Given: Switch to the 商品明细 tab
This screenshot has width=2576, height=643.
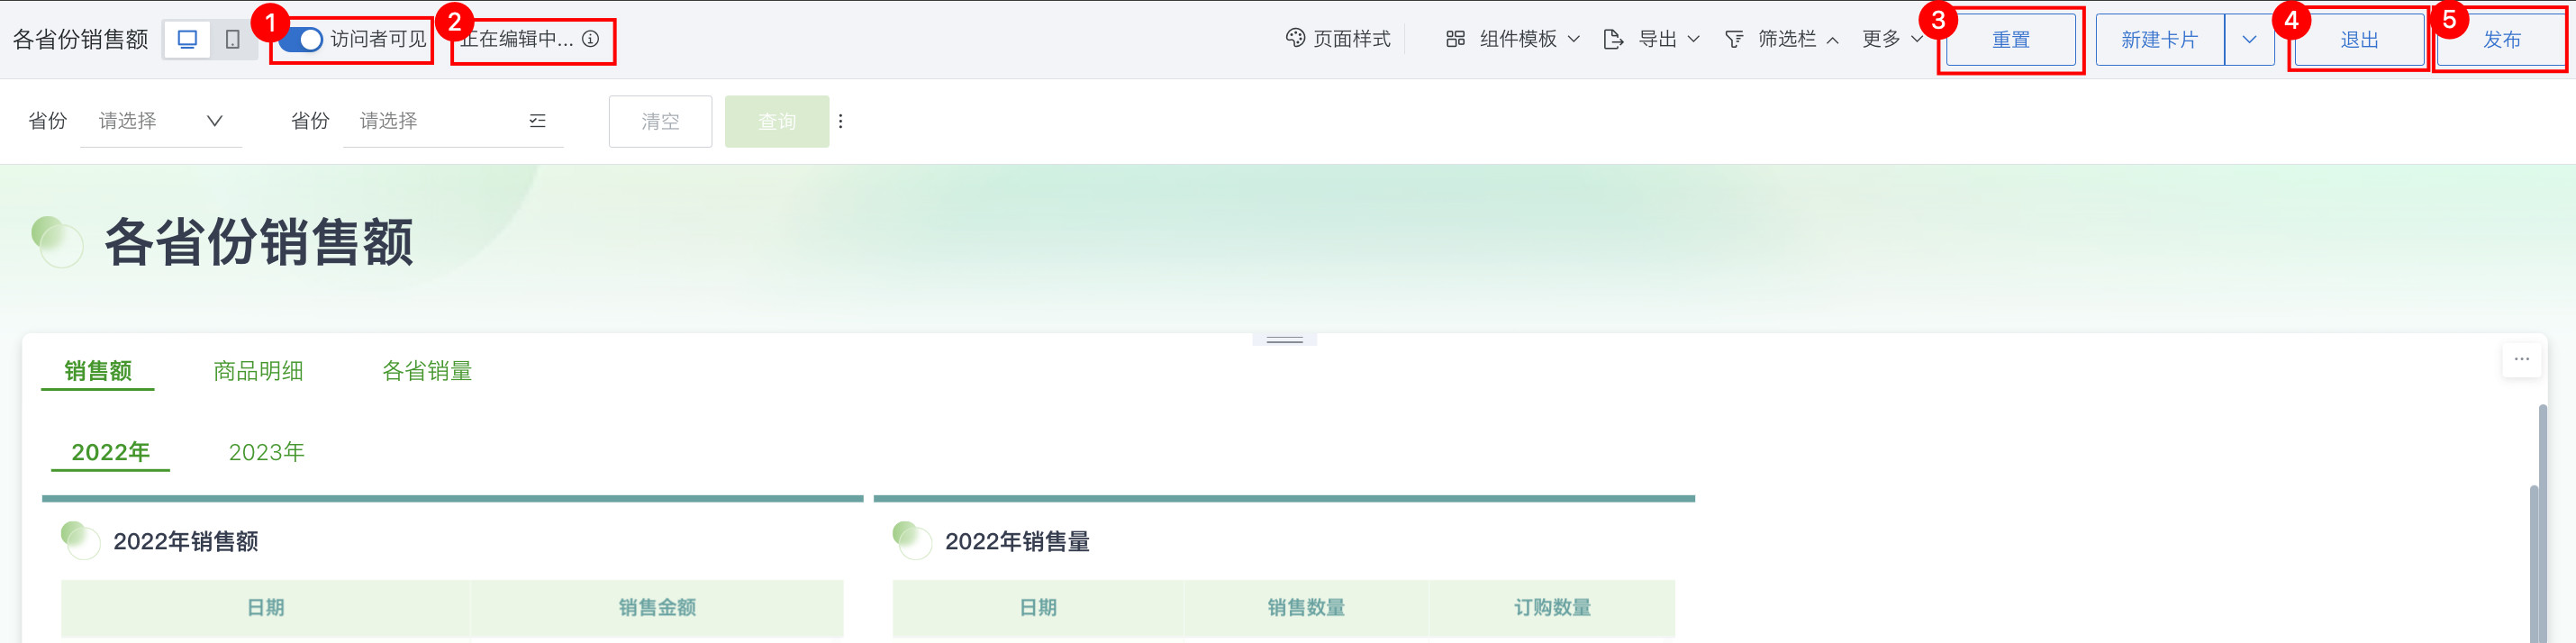Looking at the screenshot, I should pyautogui.click(x=258, y=371).
